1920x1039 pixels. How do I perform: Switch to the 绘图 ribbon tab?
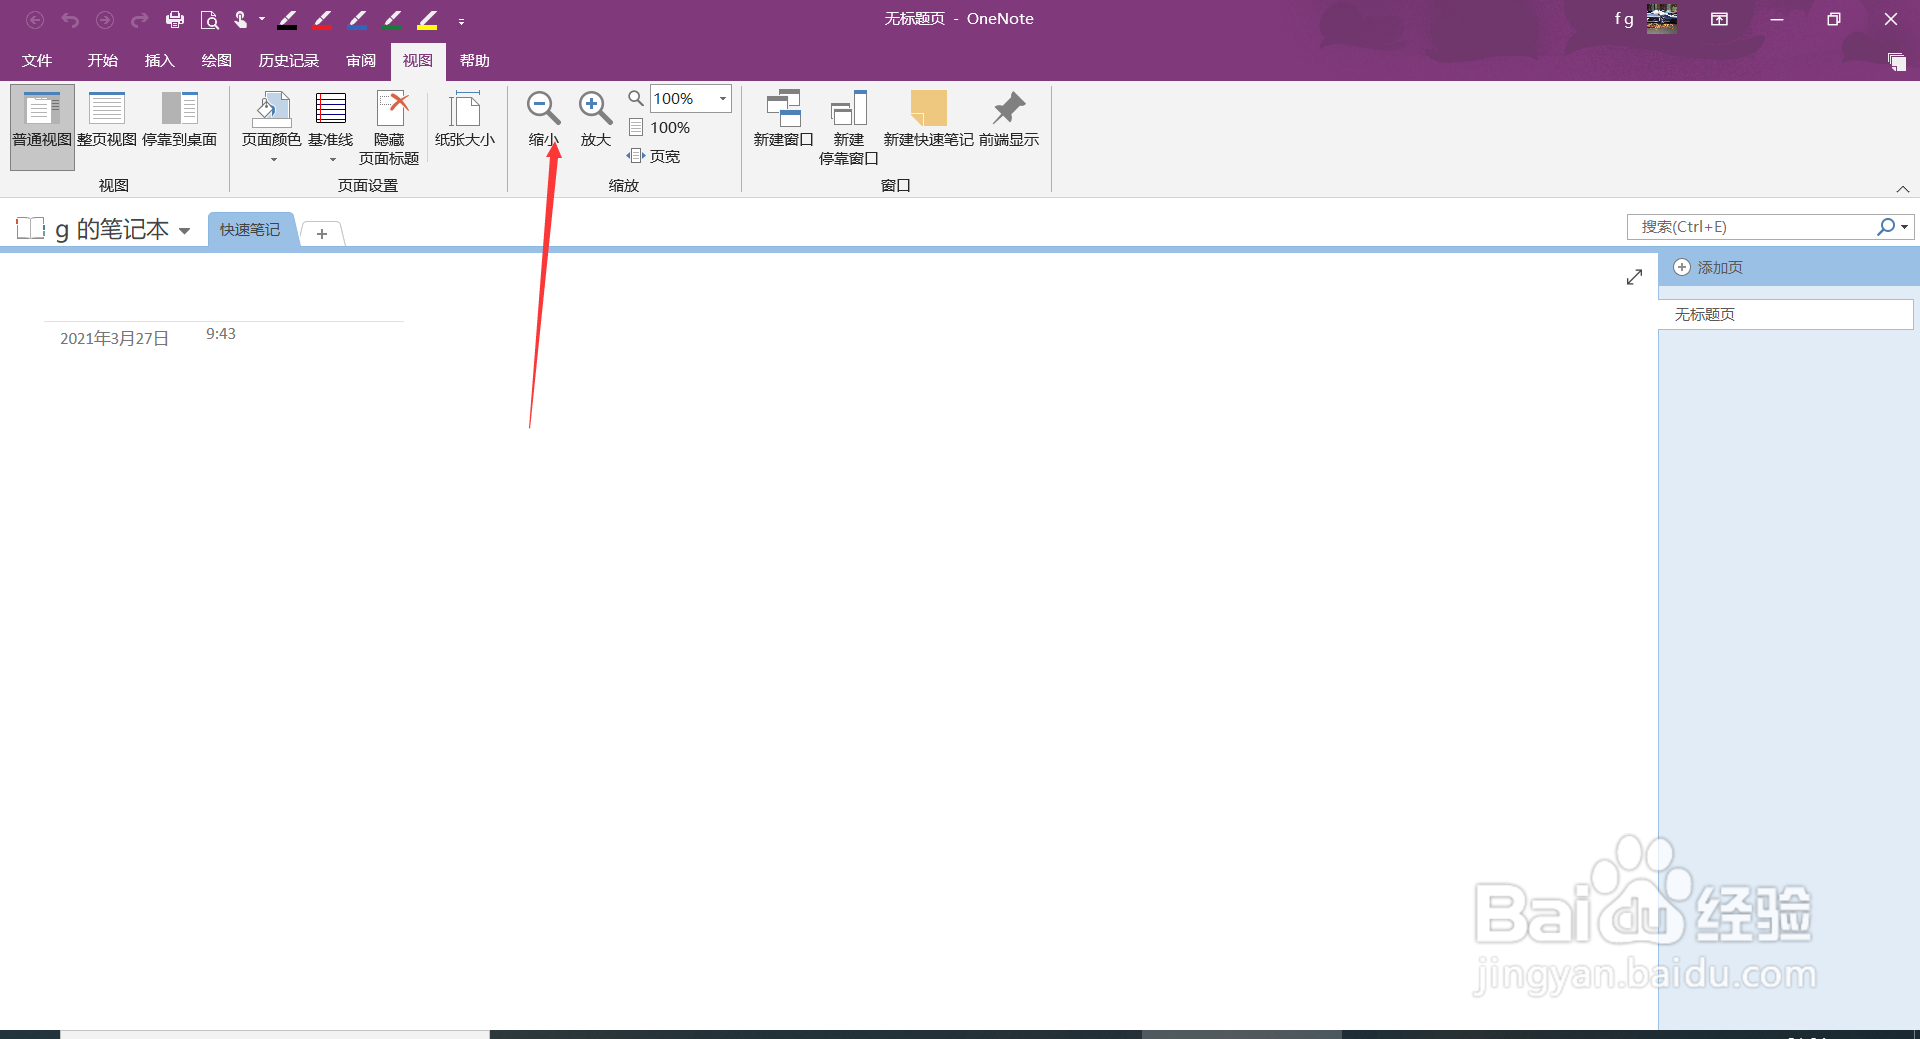[217, 61]
